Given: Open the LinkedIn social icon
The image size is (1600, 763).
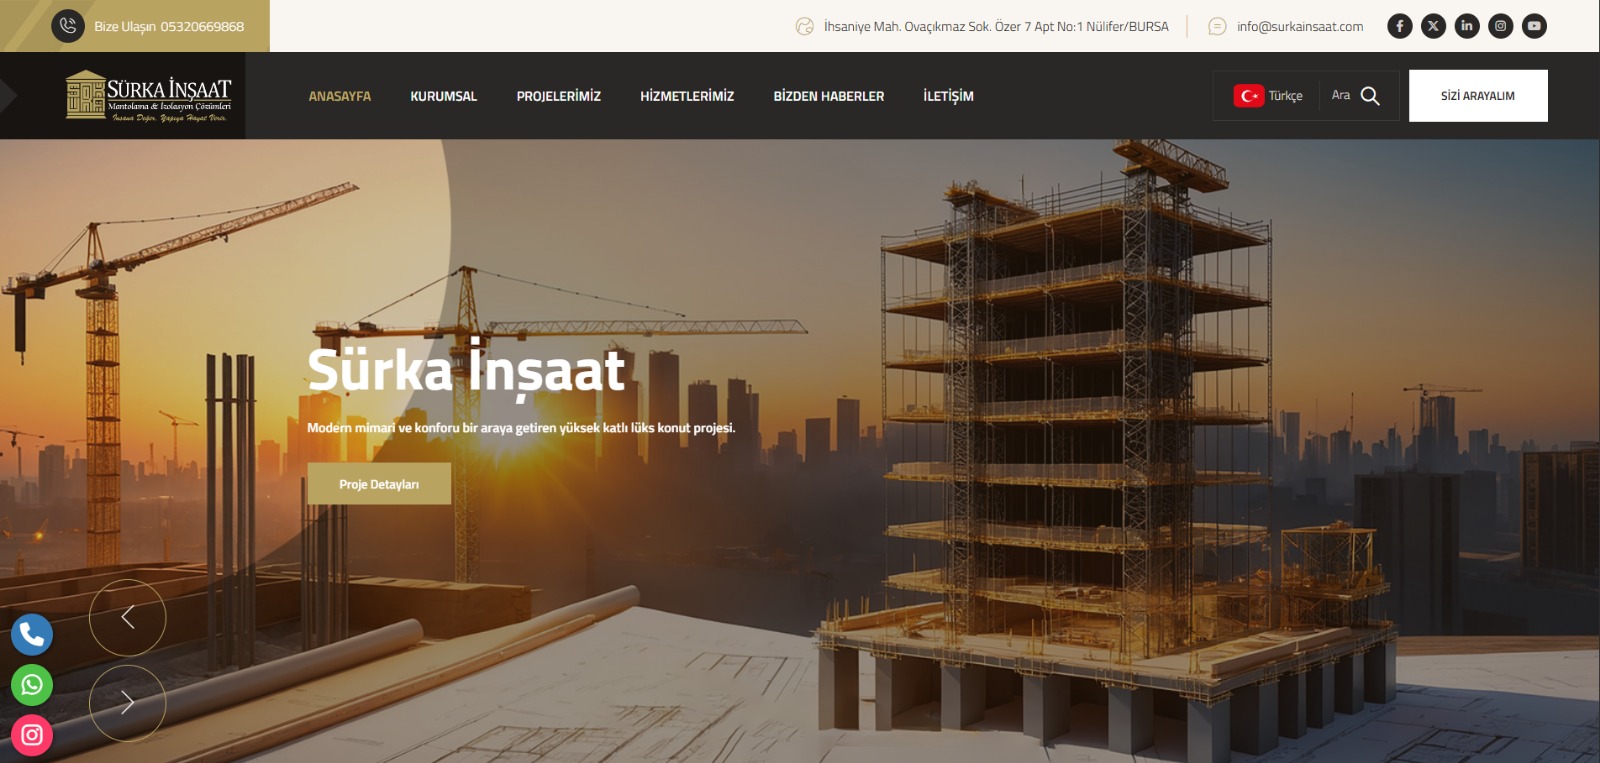Looking at the screenshot, I should pyautogui.click(x=1467, y=26).
